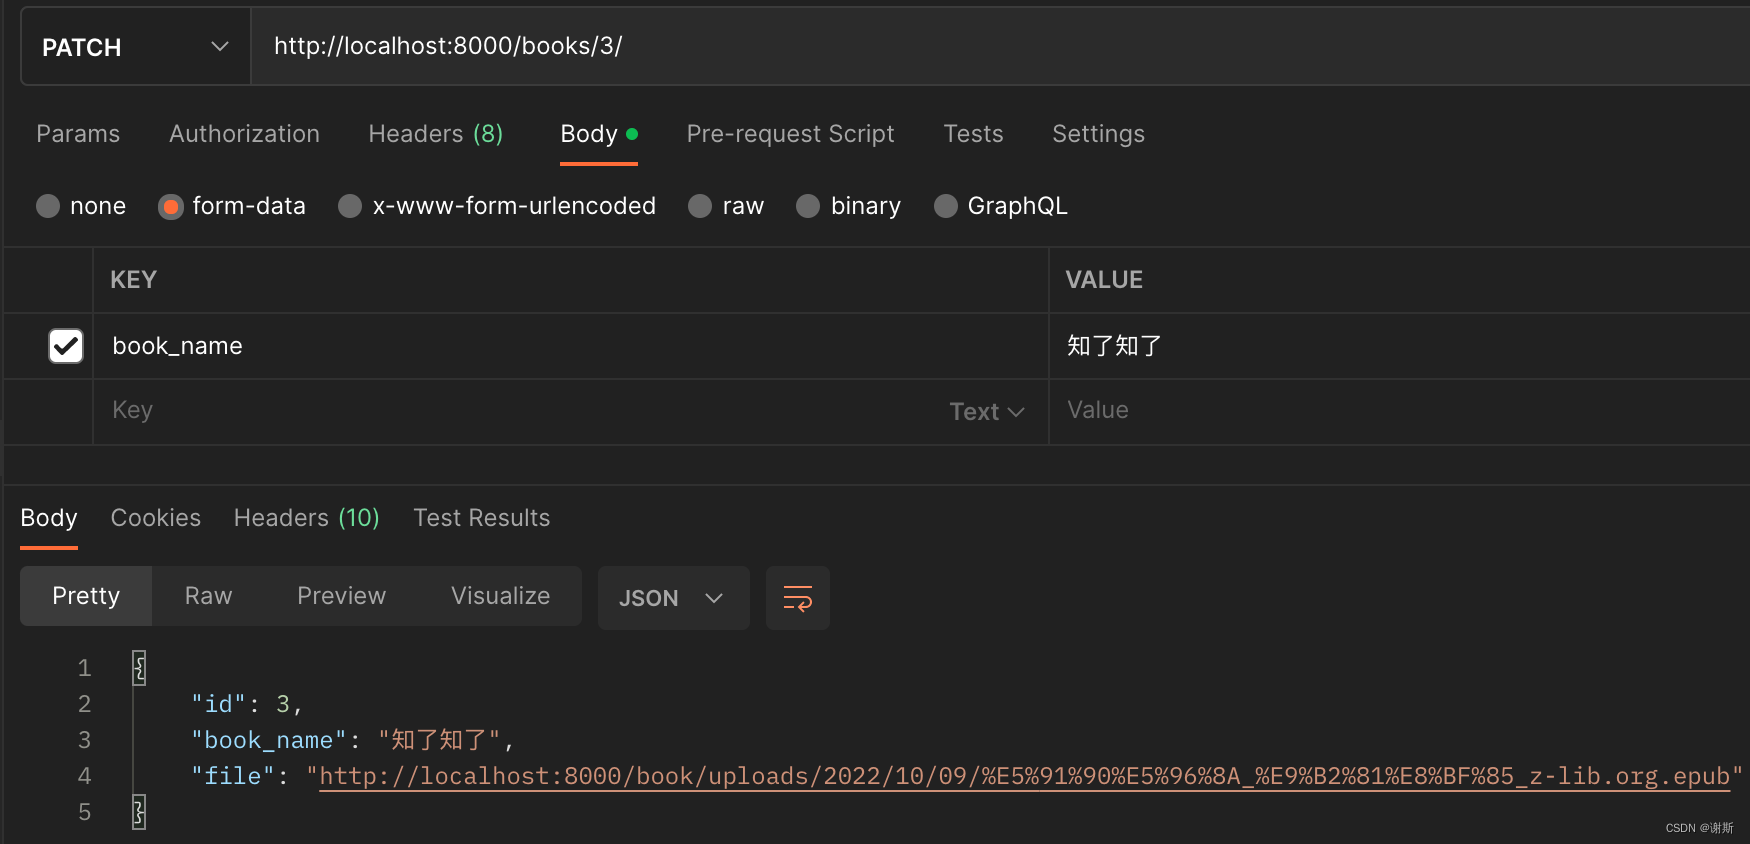Open the PATCH method dropdown

click(135, 47)
